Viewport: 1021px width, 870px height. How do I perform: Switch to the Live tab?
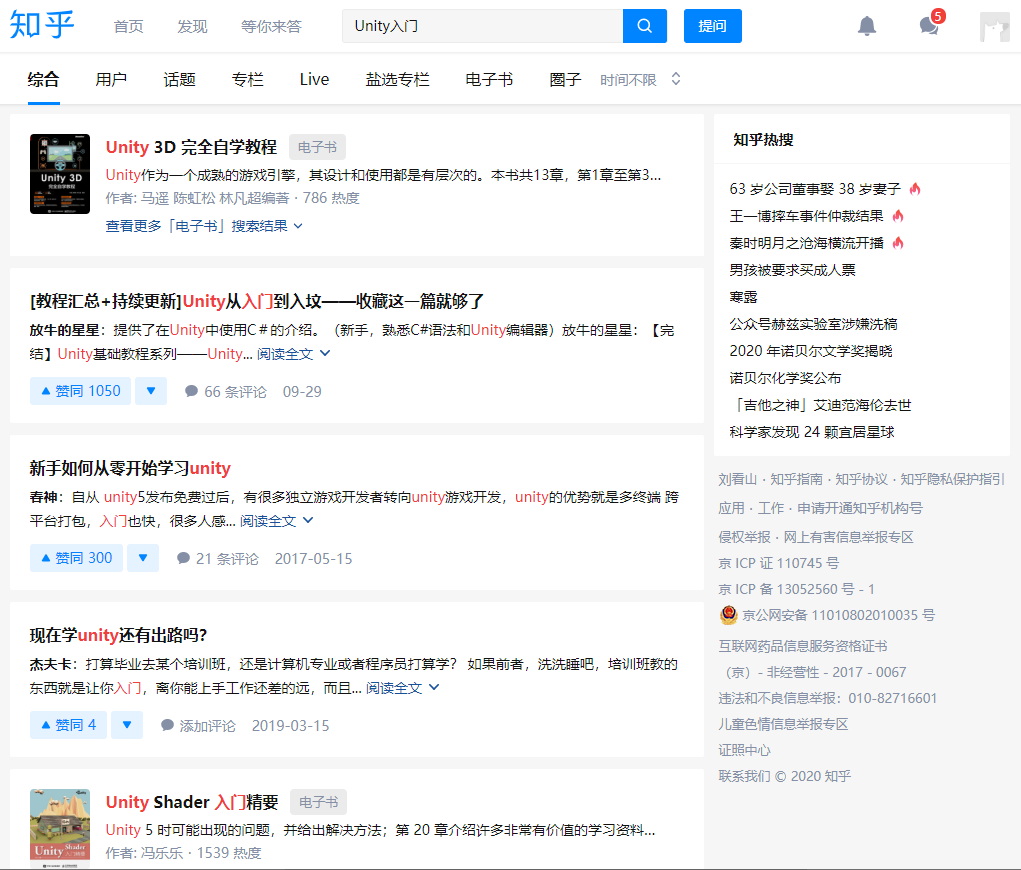pyautogui.click(x=315, y=79)
